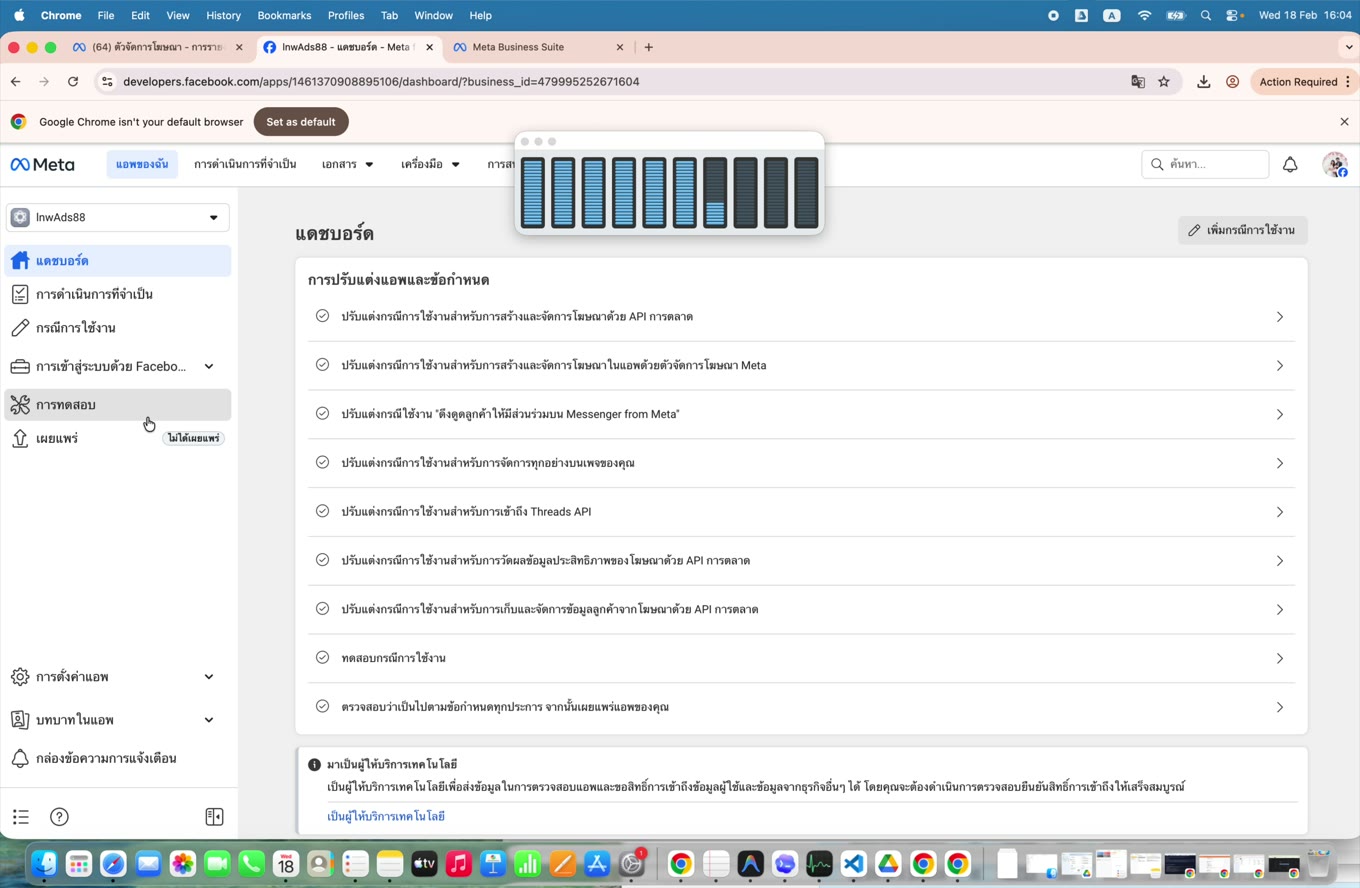The width and height of the screenshot is (1360, 888).
Task: Select แอพของฉัน in the top navigation
Action: [x=142, y=164]
